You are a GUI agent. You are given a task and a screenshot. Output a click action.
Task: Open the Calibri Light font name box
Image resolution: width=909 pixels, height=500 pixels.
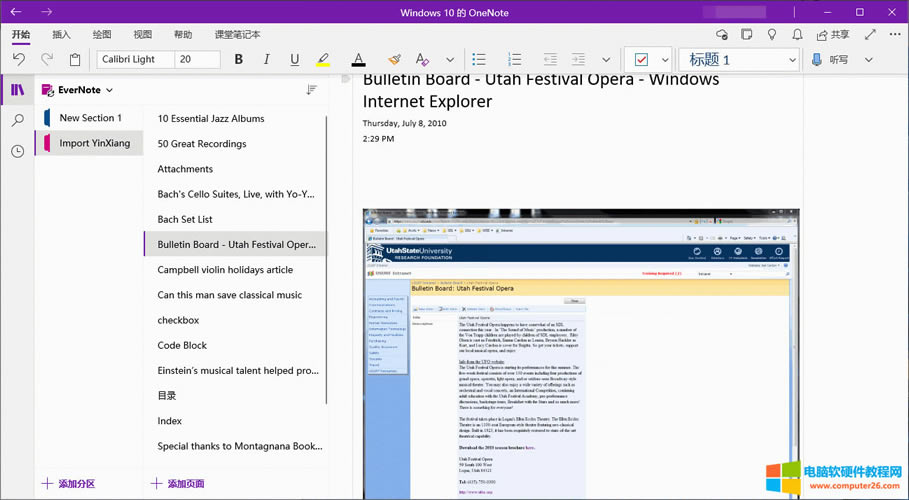135,60
